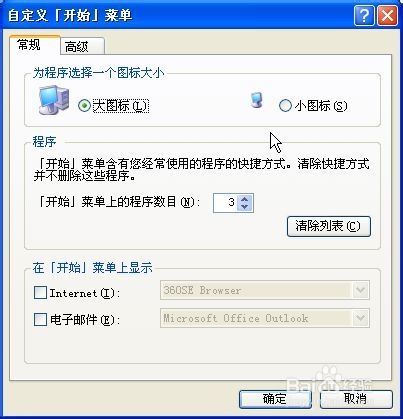The height and width of the screenshot is (419, 403).
Task: Click the large computer icon preview
Action: [54, 100]
